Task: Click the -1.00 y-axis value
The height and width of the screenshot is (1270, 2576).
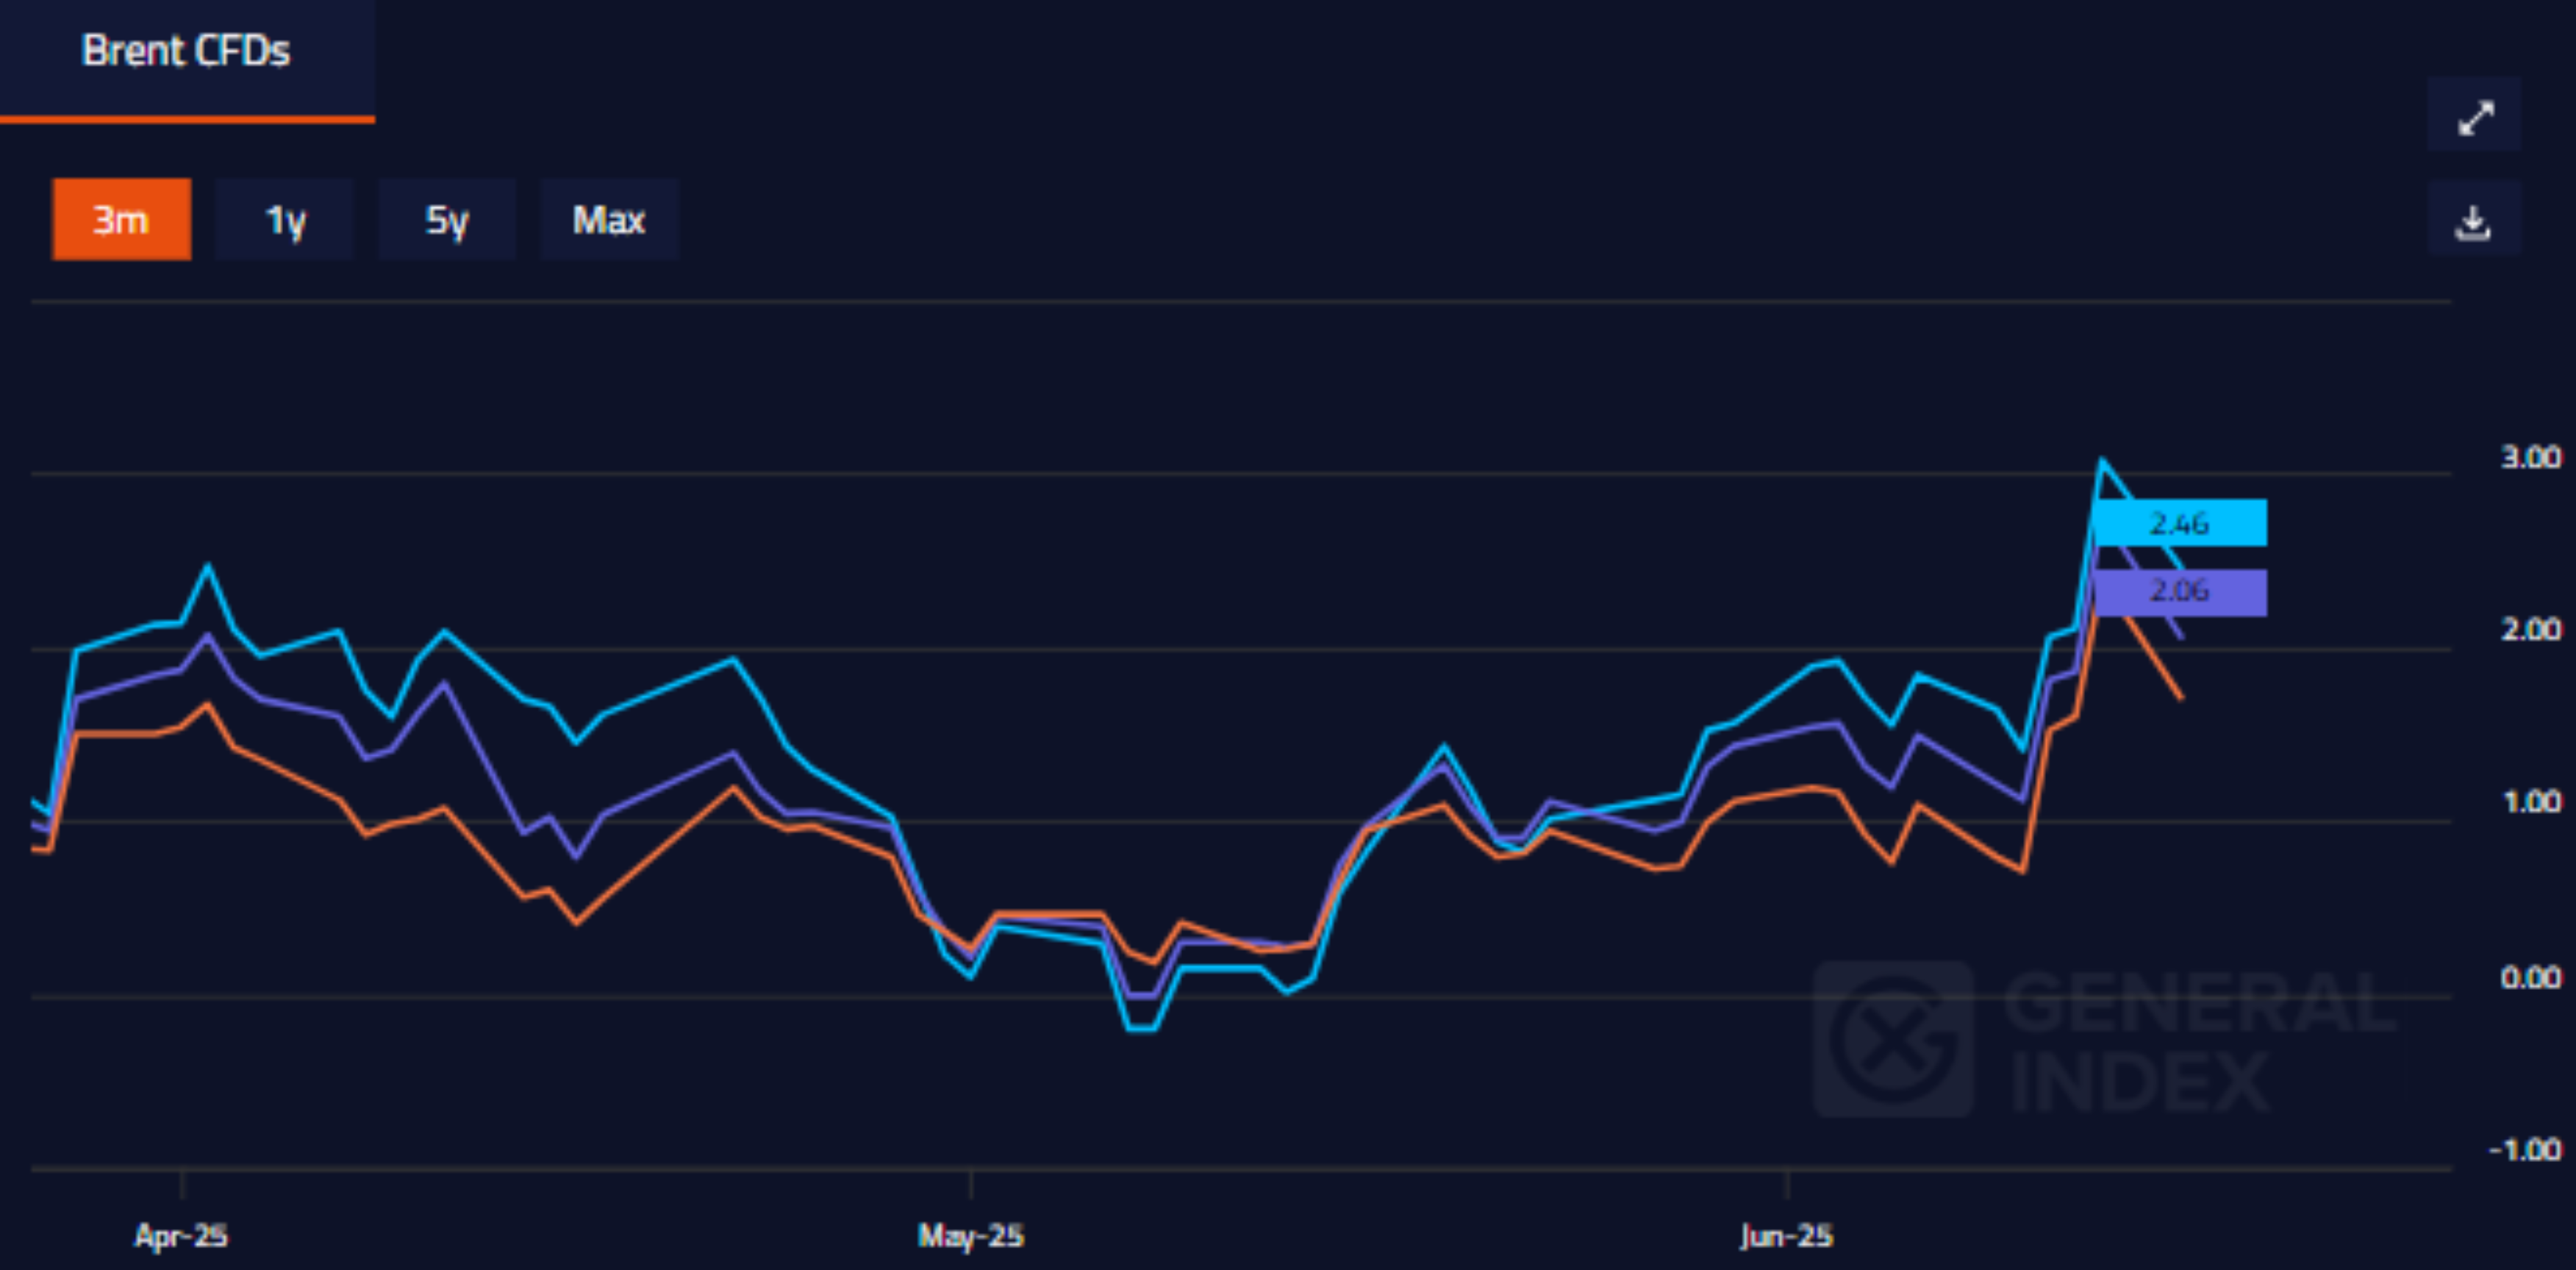Action: click(2526, 1150)
